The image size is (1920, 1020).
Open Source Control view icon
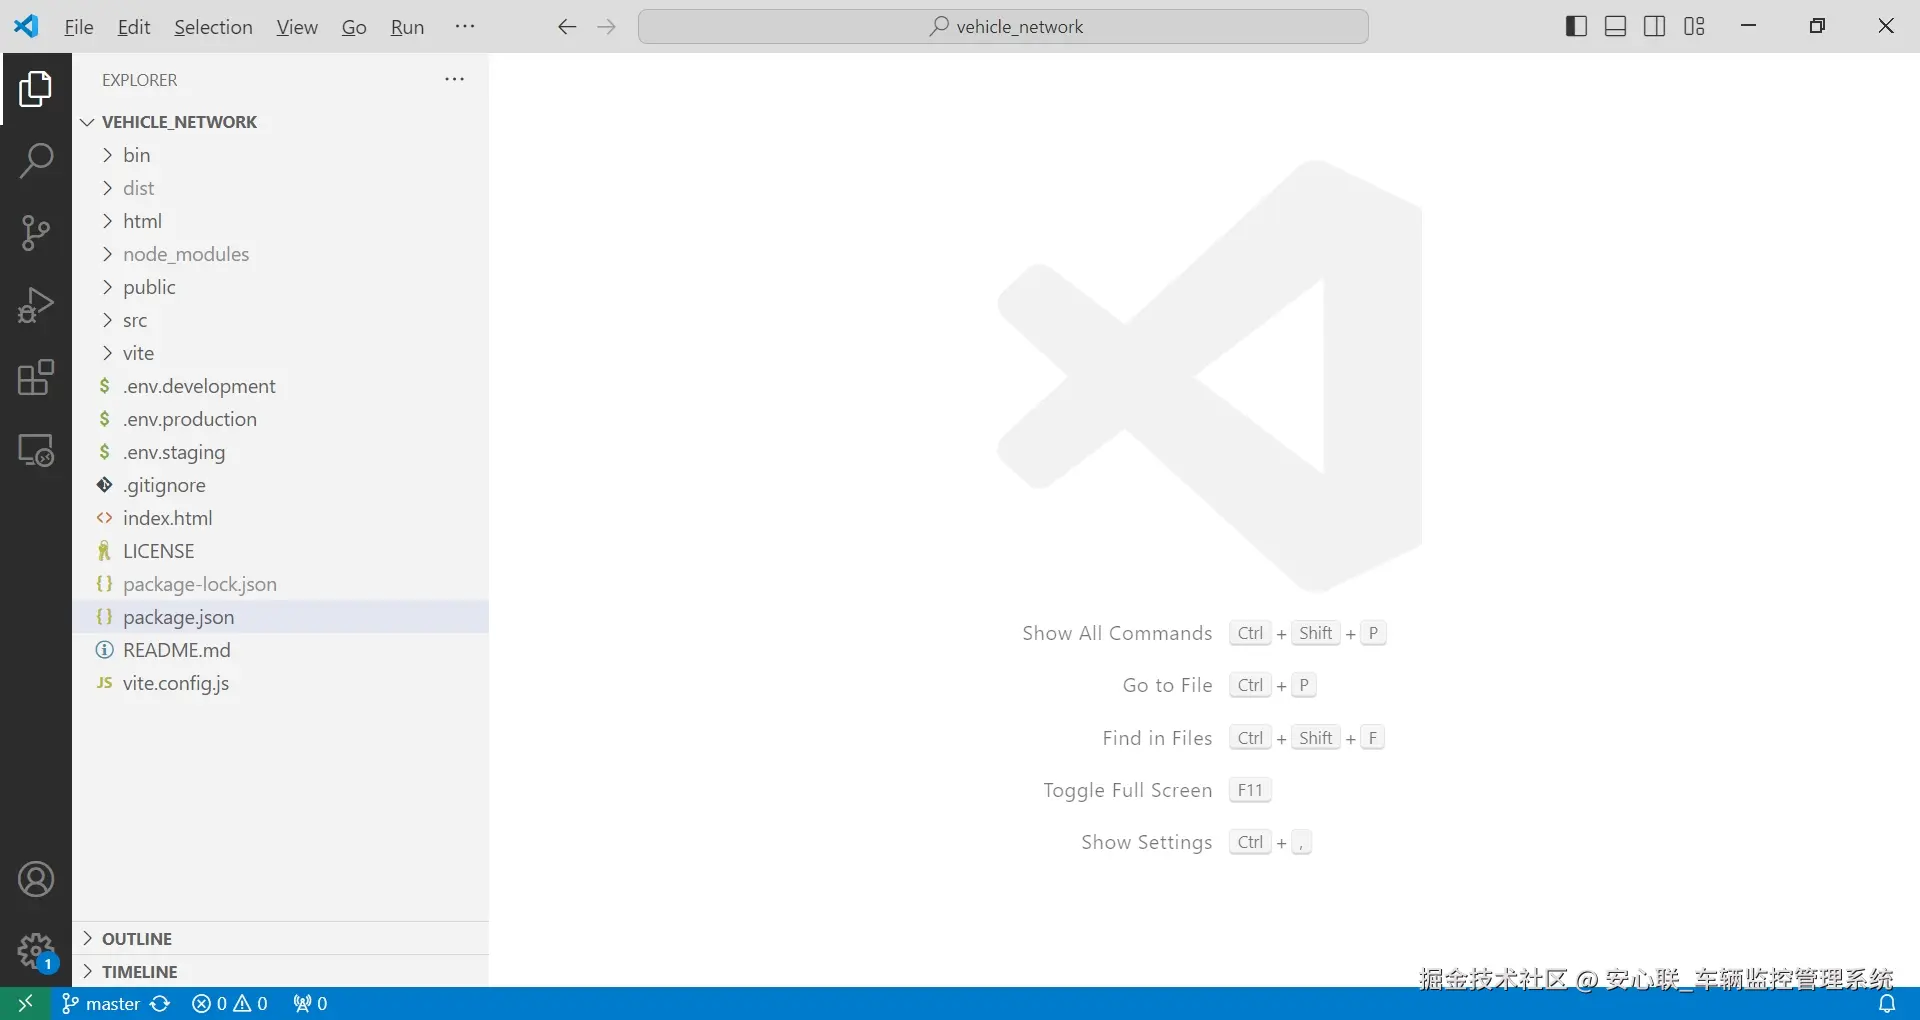36,233
